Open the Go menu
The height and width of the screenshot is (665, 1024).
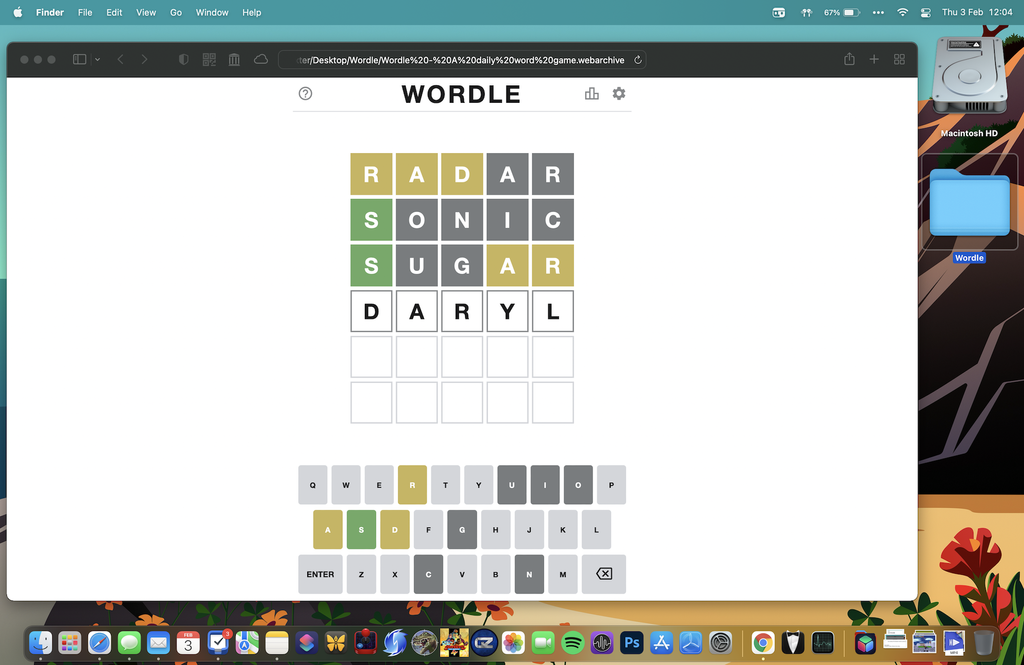[176, 12]
